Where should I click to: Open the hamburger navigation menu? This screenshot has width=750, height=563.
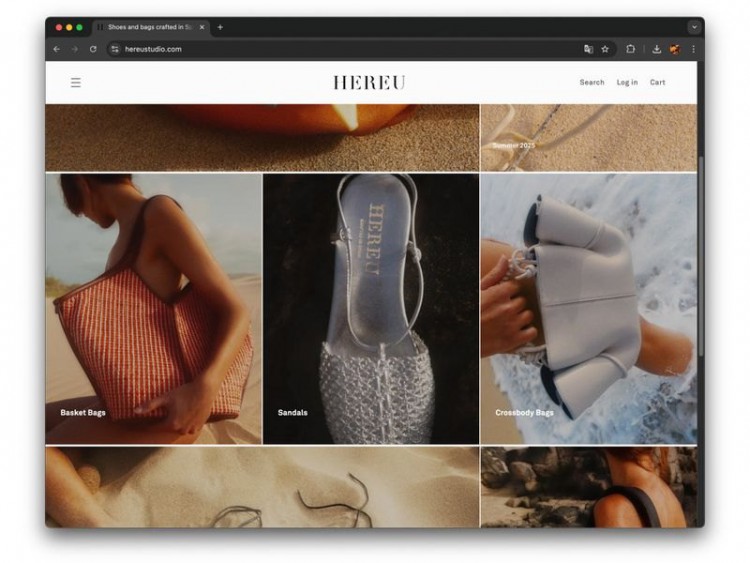[x=75, y=83]
